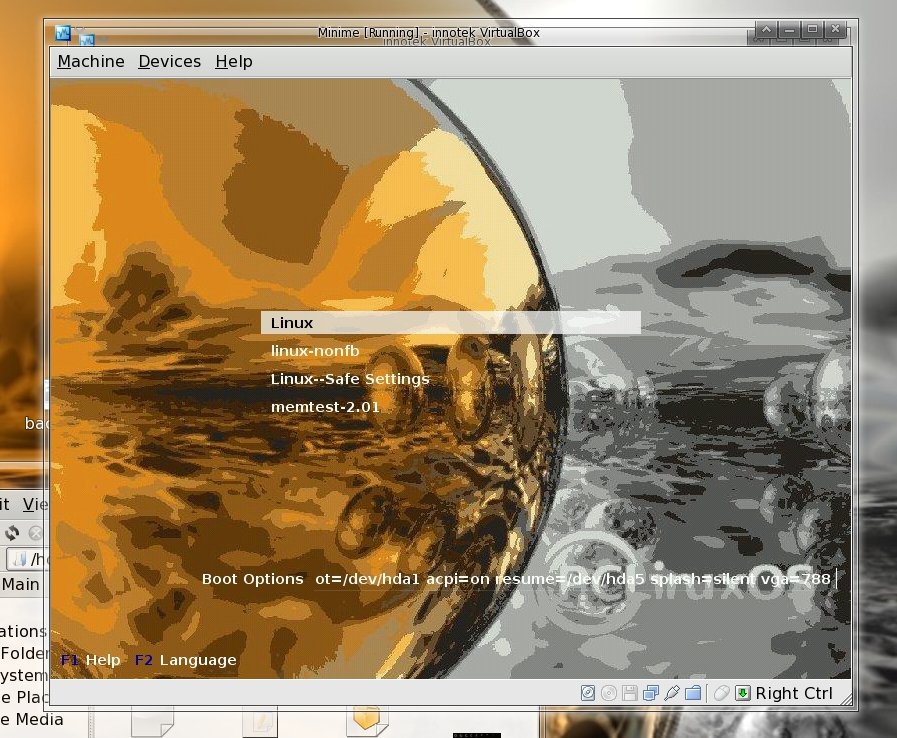Click the CD/DVD status icon
The image size is (897, 738).
click(609, 693)
